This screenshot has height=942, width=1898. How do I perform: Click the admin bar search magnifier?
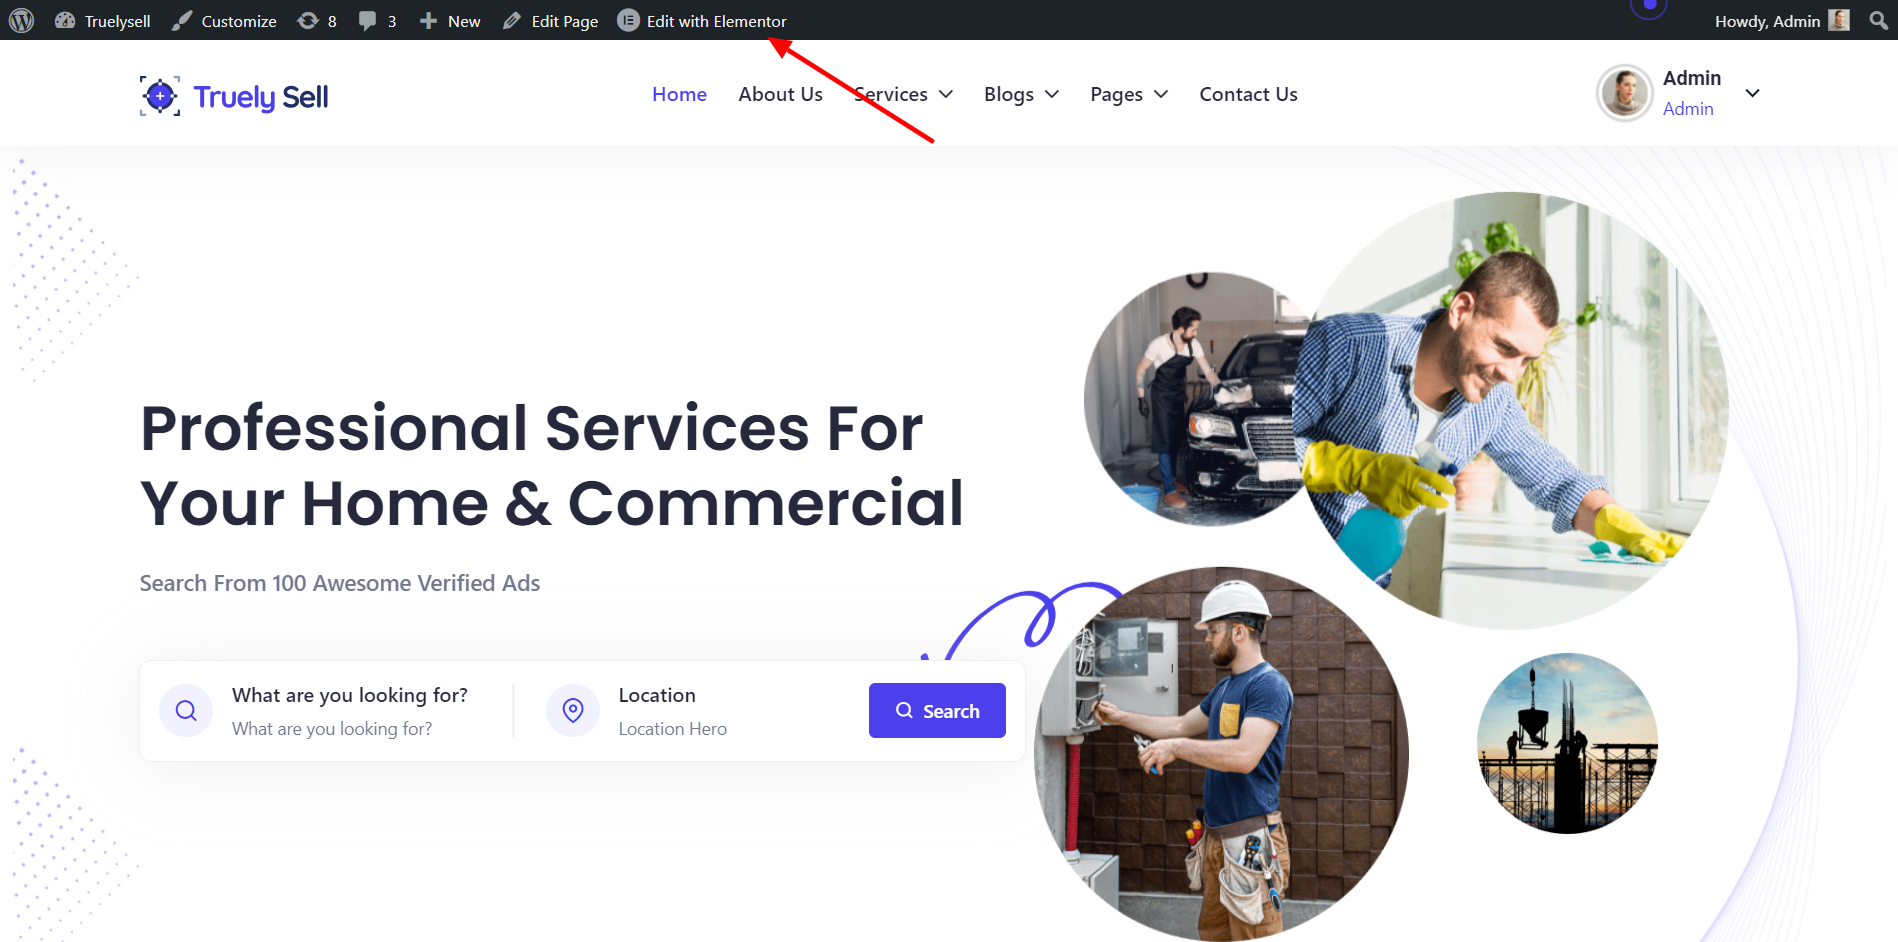[x=1878, y=21]
